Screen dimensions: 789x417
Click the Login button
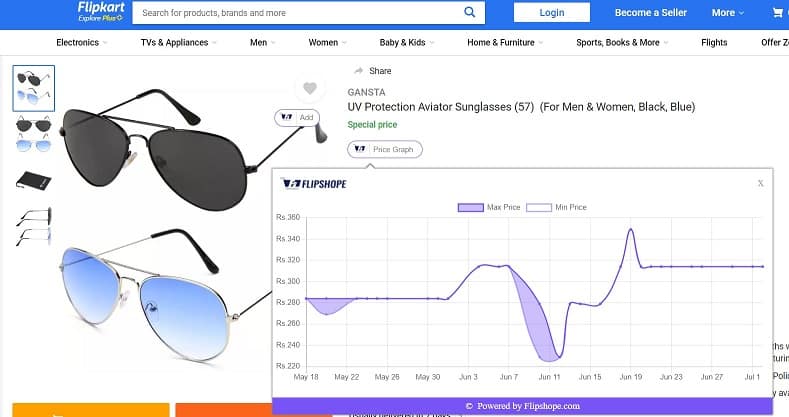coord(551,13)
